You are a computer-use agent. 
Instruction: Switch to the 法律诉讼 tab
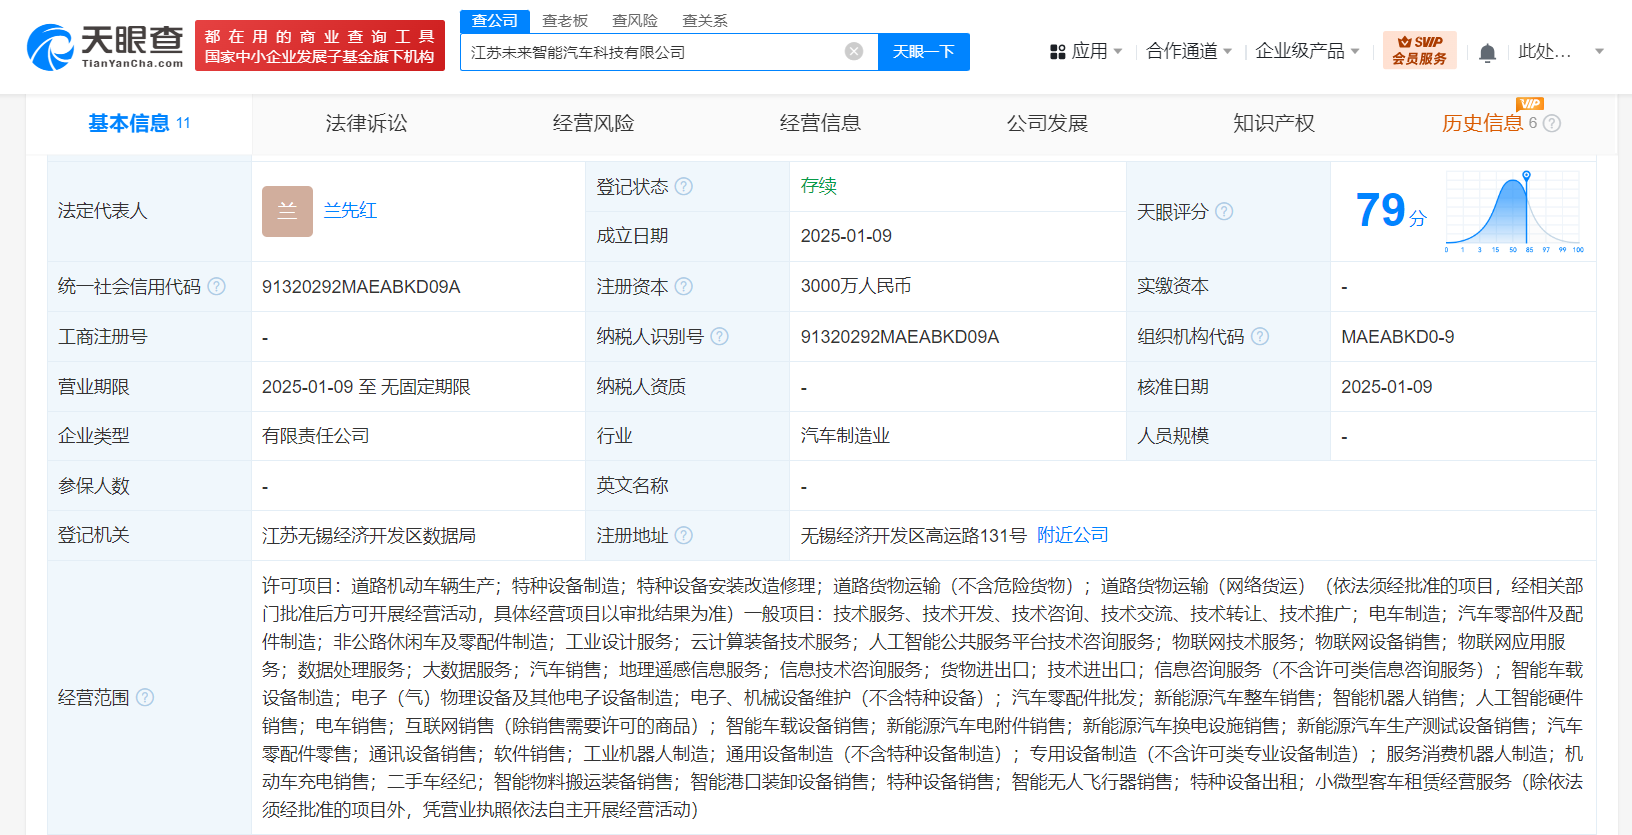pyautogui.click(x=366, y=123)
